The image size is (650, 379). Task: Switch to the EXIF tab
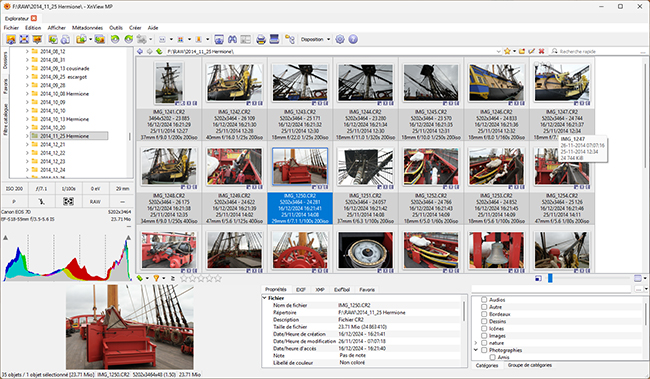pyautogui.click(x=301, y=289)
